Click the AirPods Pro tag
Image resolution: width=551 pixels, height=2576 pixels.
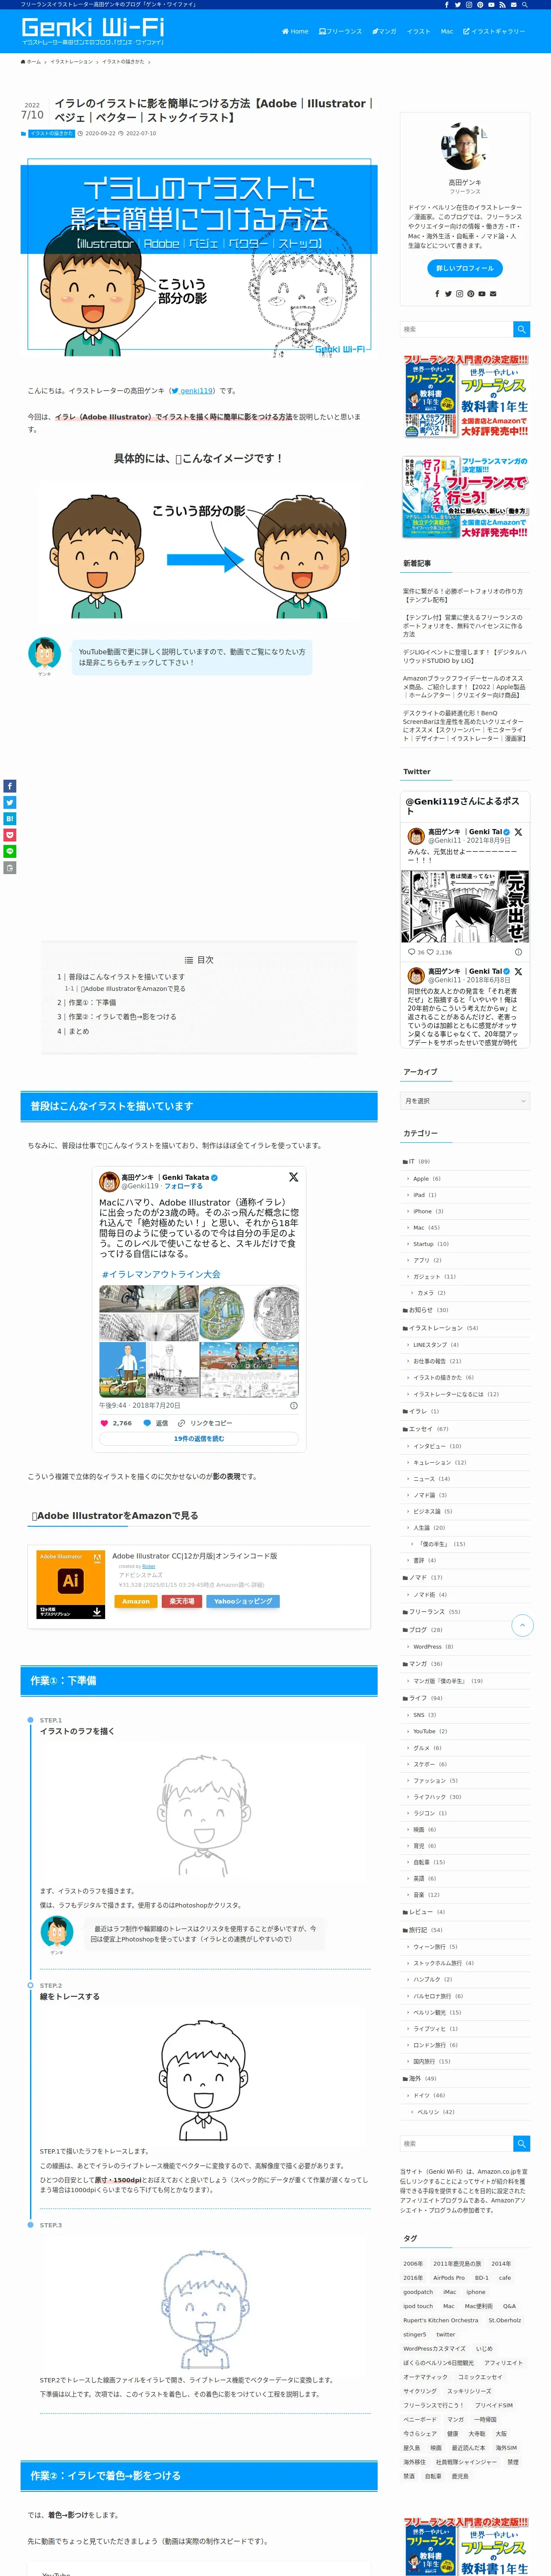click(449, 2277)
